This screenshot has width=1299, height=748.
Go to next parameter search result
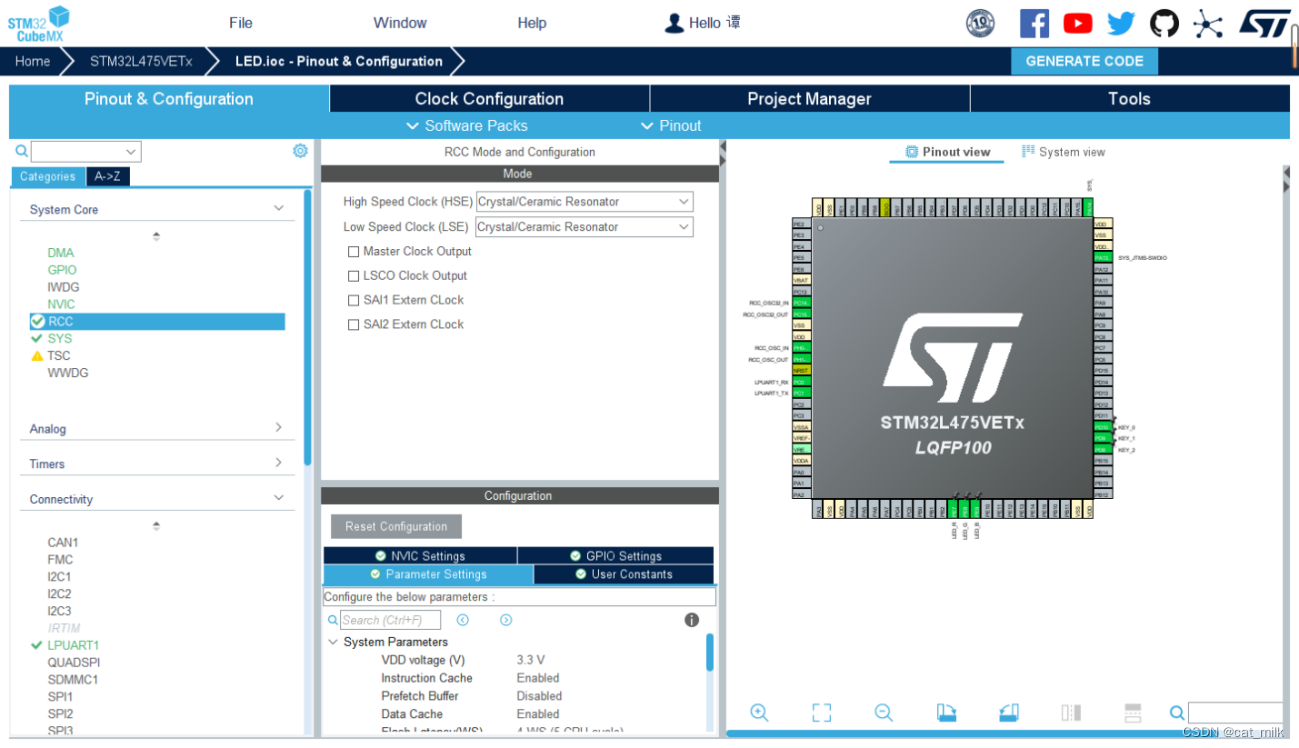(x=506, y=620)
